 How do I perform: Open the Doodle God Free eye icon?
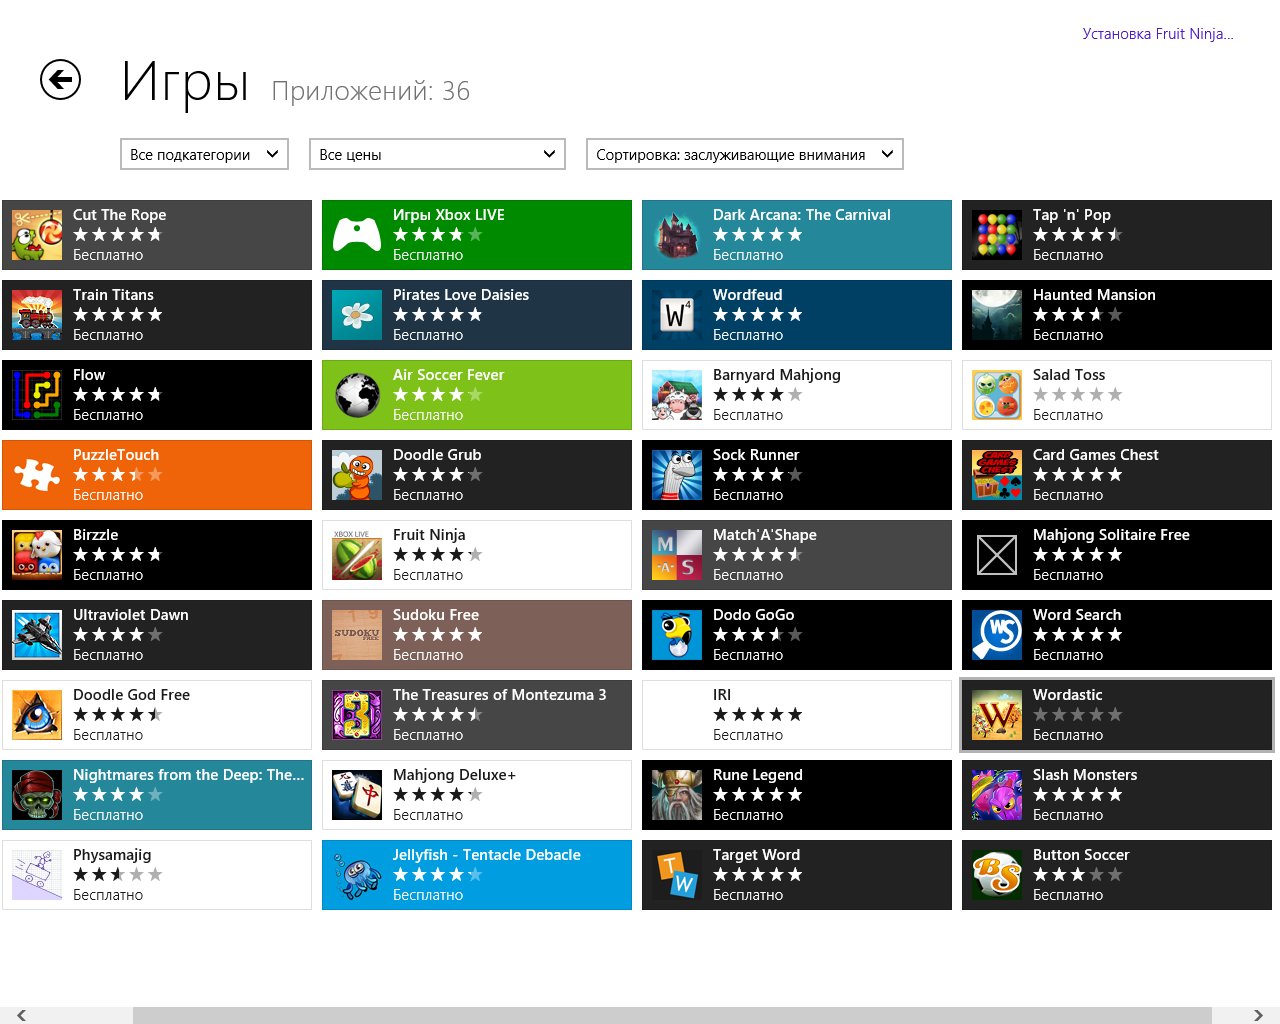click(37, 715)
